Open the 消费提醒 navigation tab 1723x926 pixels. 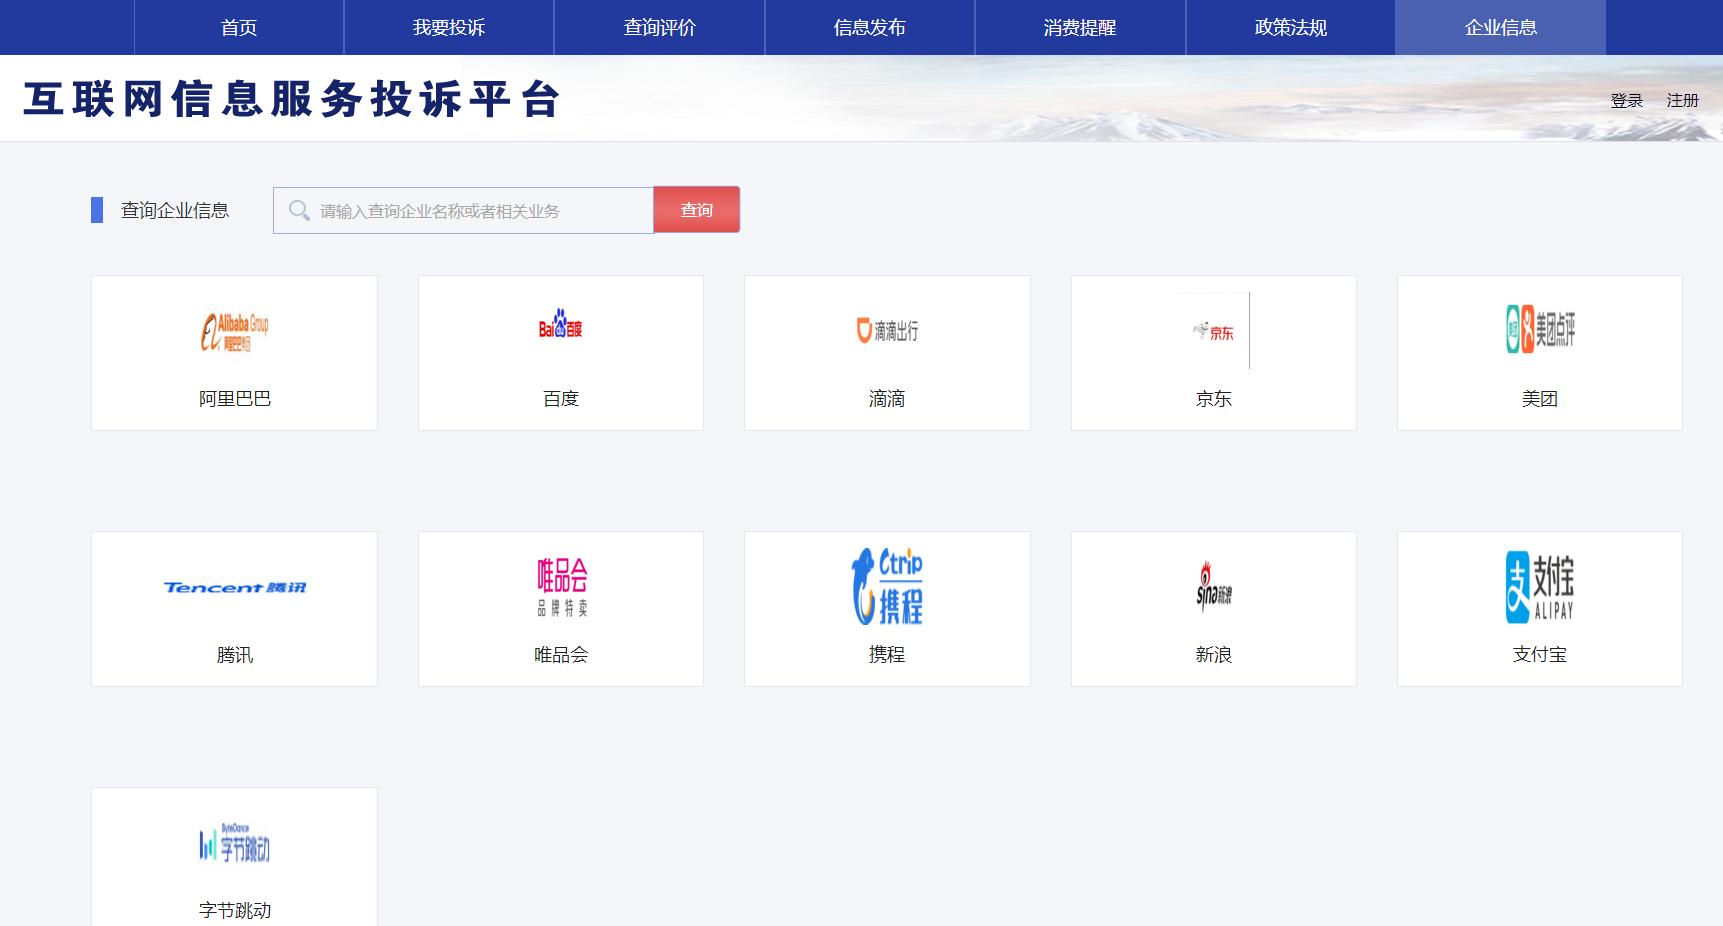pyautogui.click(x=1080, y=27)
